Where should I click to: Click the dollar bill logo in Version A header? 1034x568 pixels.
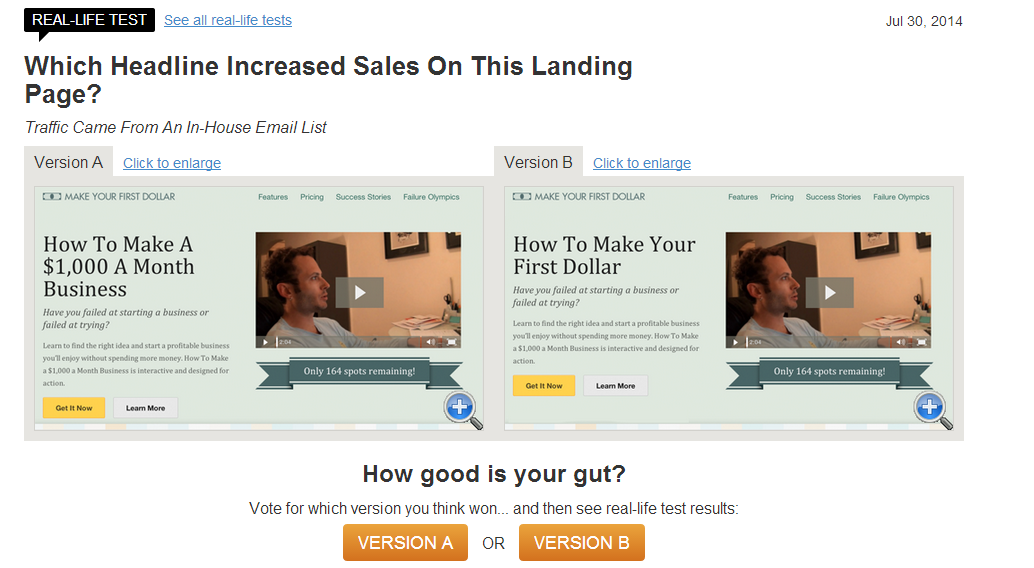(x=51, y=197)
